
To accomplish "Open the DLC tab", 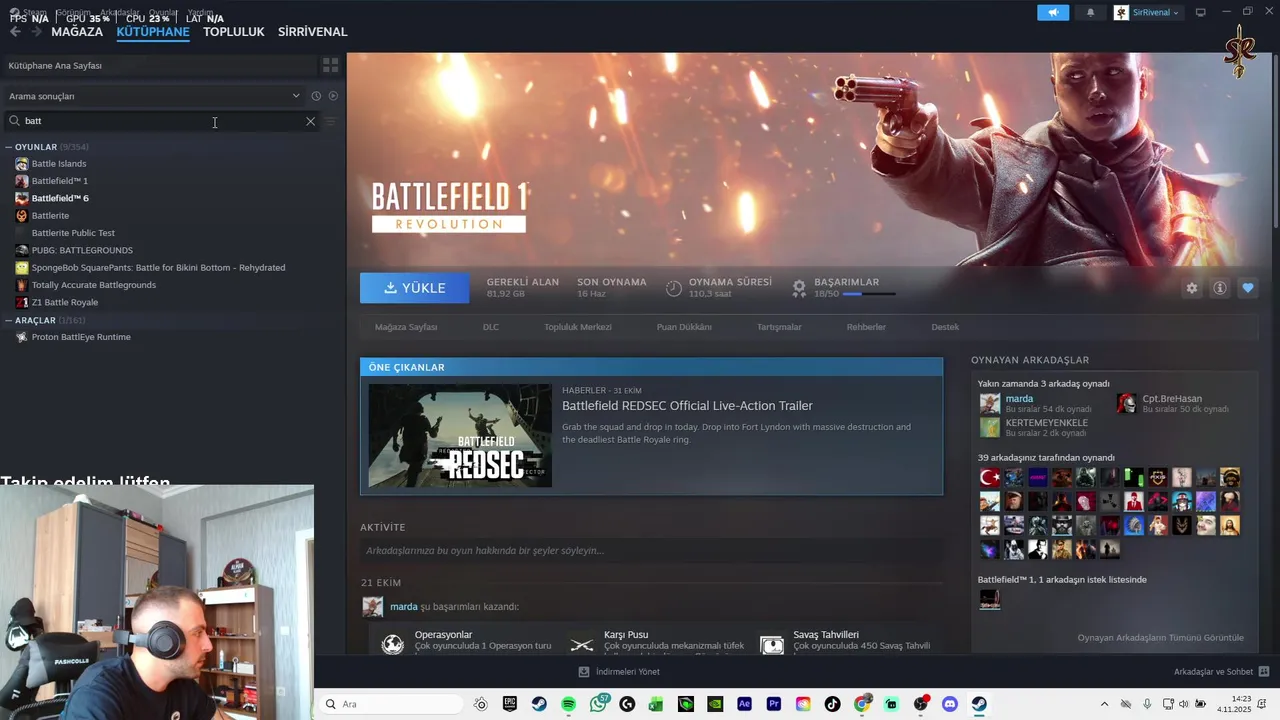I will pos(491,327).
